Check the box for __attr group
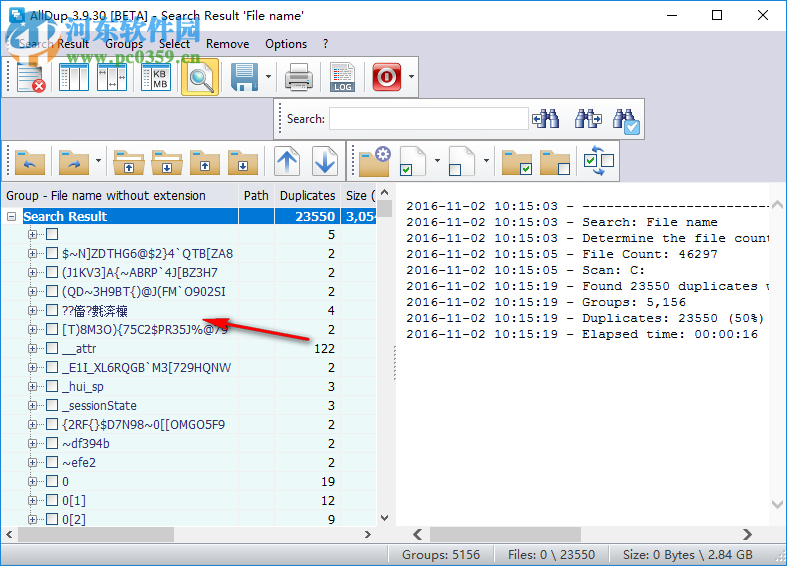The image size is (787, 566). (52, 348)
